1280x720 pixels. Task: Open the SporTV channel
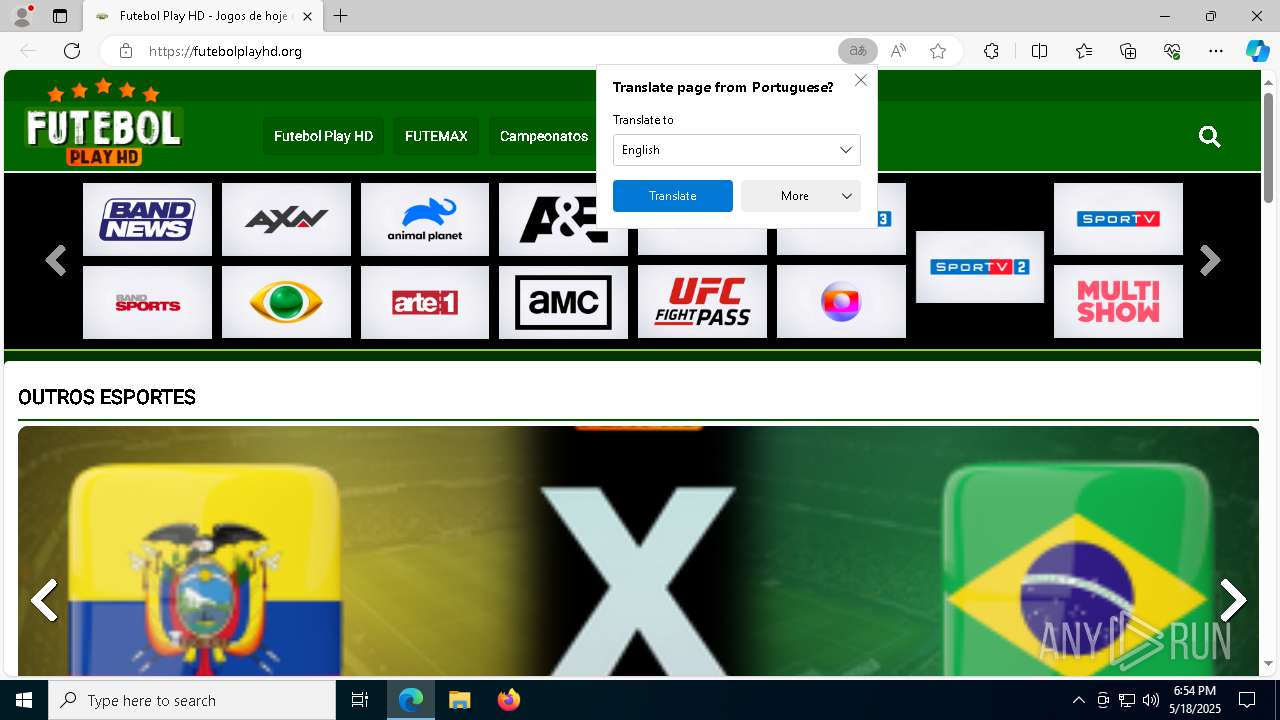[1118, 219]
